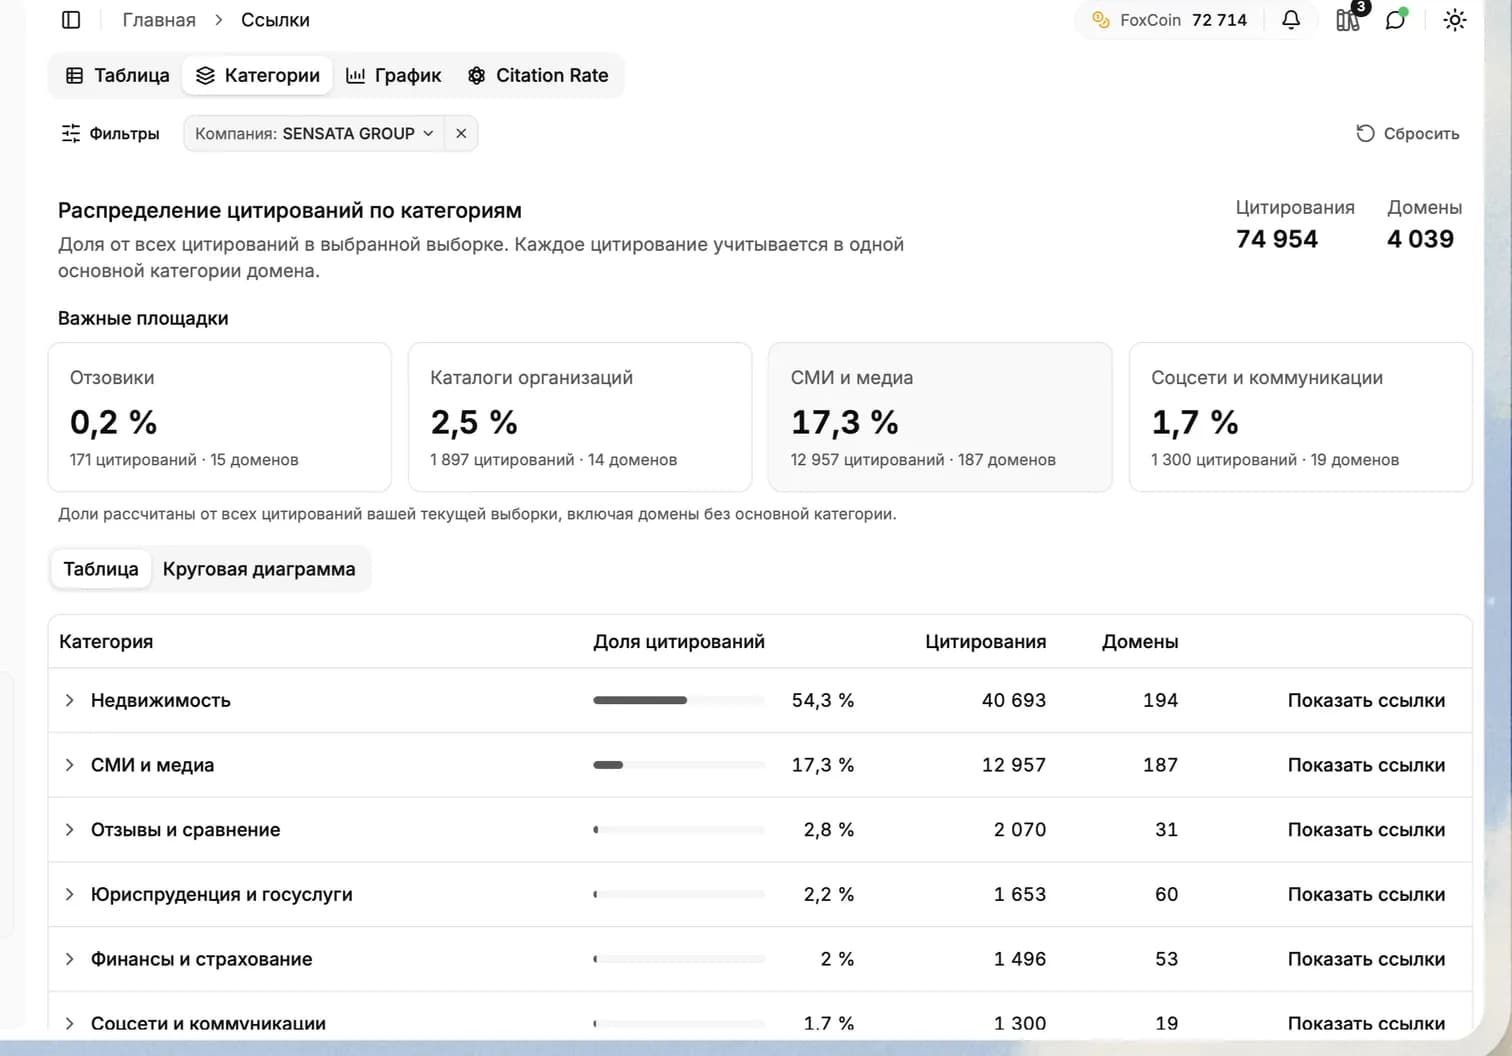Image resolution: width=1512 pixels, height=1056 pixels.
Task: Switch theme with the sun icon
Action: coord(1455,20)
